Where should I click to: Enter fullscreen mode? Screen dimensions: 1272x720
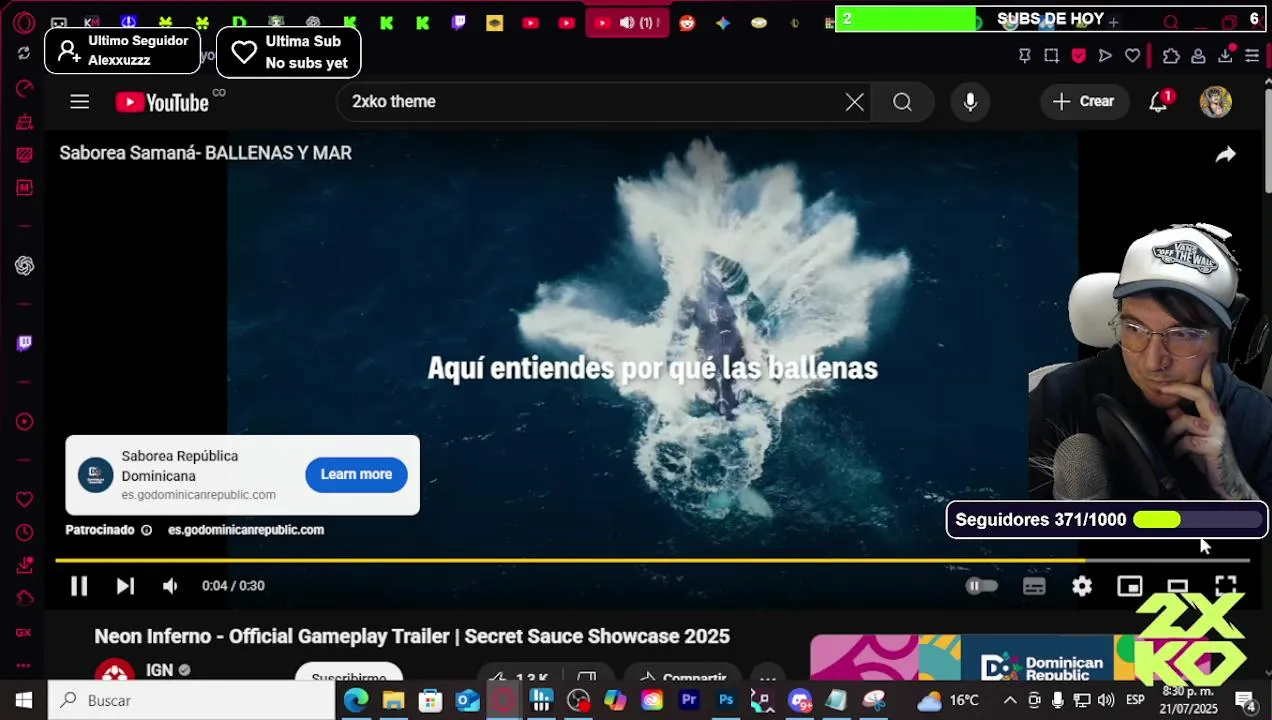tap(1226, 586)
